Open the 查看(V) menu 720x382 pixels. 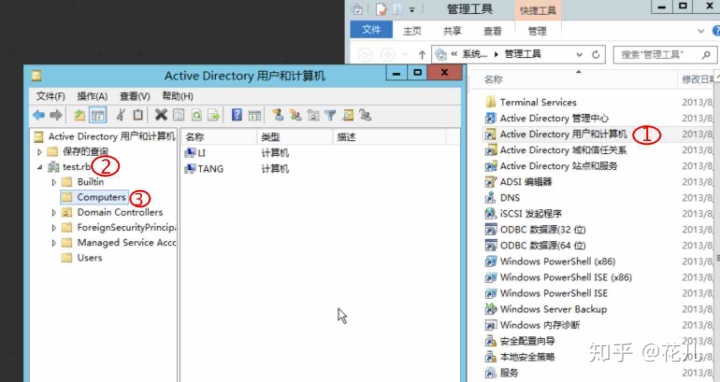tap(135, 96)
